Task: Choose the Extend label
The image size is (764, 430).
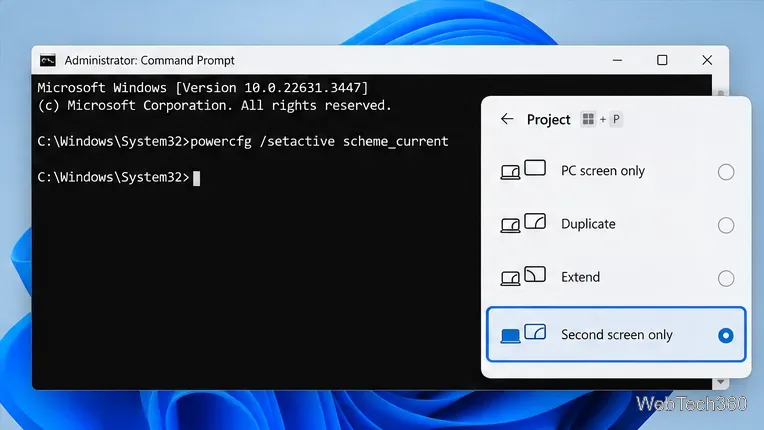Action: 580,277
